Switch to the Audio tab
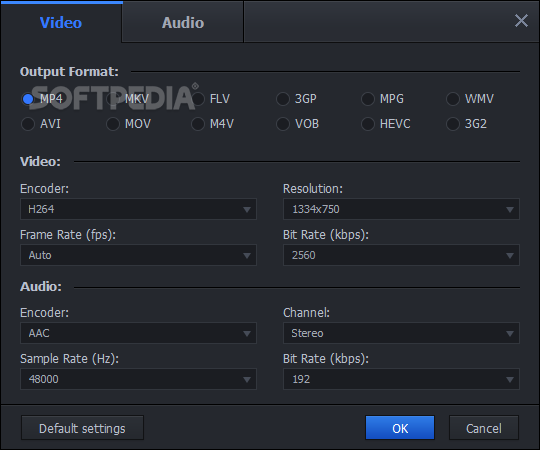The height and width of the screenshot is (450, 540). [x=183, y=22]
